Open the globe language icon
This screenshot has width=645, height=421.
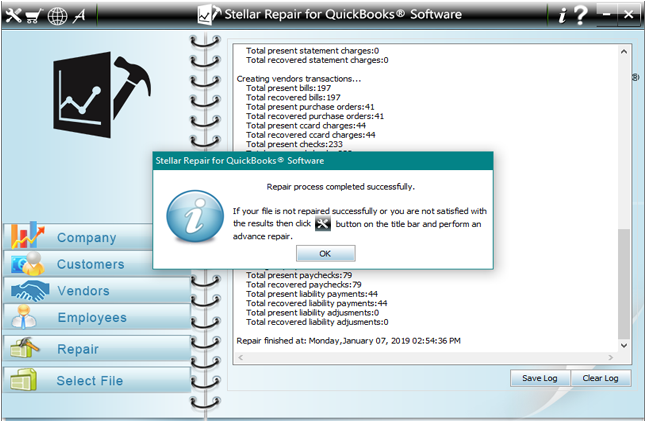(x=57, y=16)
